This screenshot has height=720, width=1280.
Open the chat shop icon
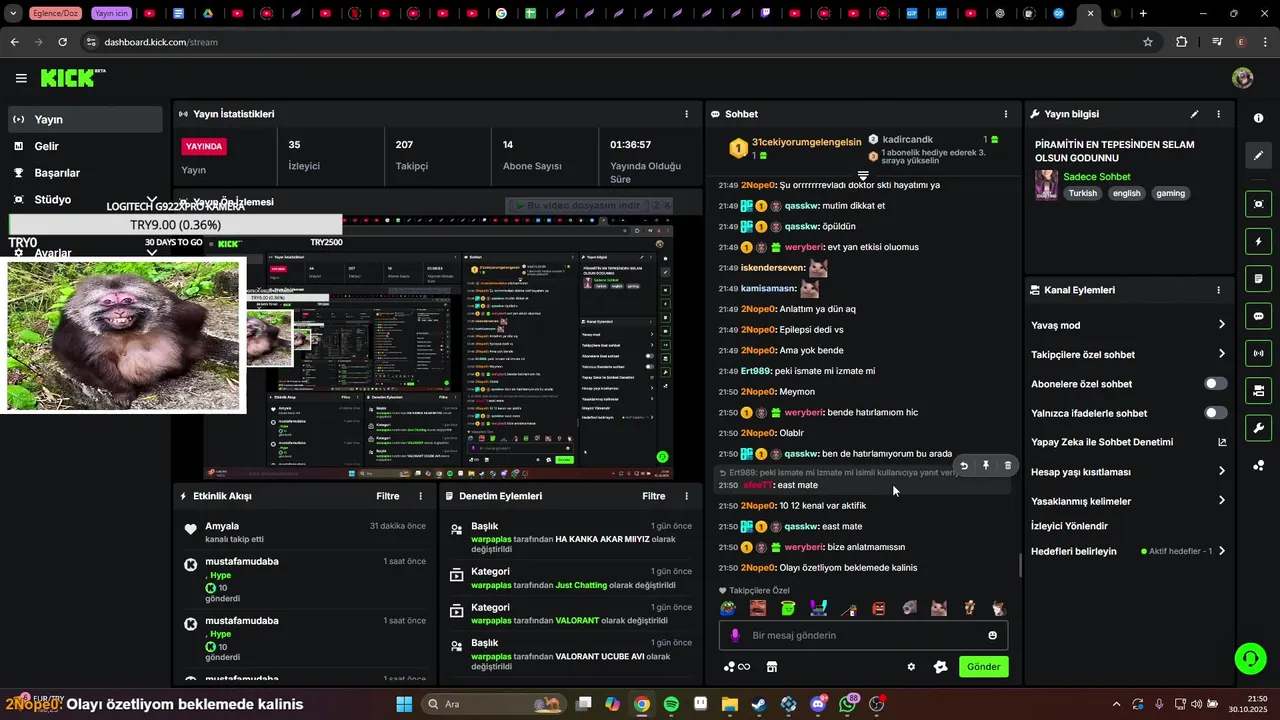772,667
